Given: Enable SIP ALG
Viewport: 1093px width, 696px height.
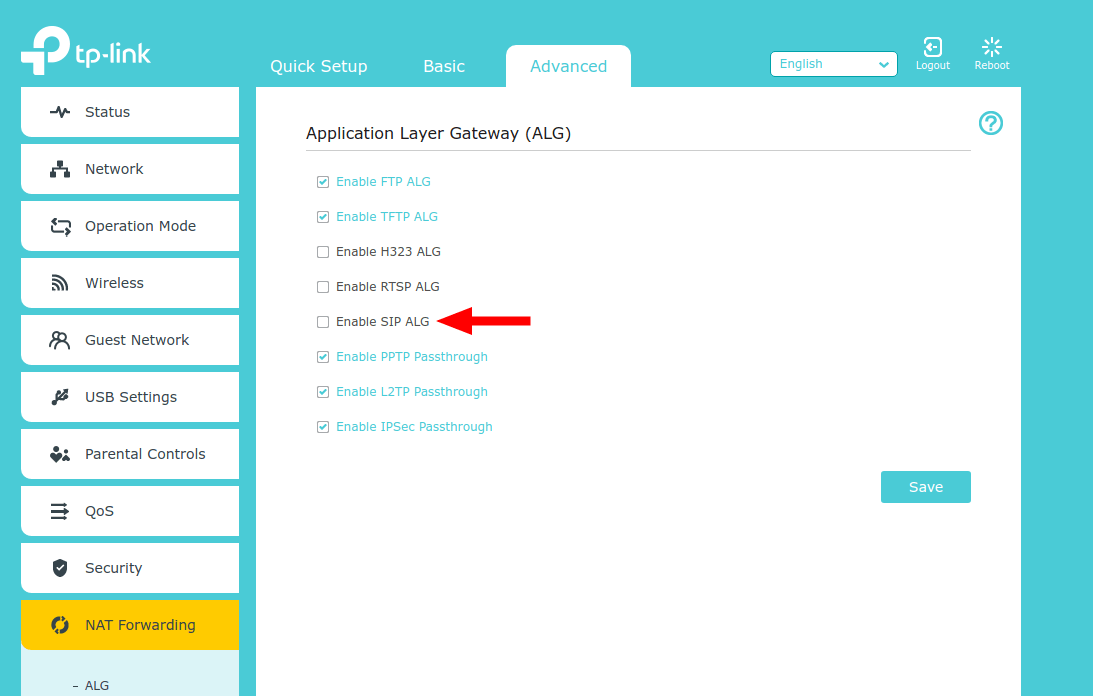Looking at the screenshot, I should pos(323,321).
